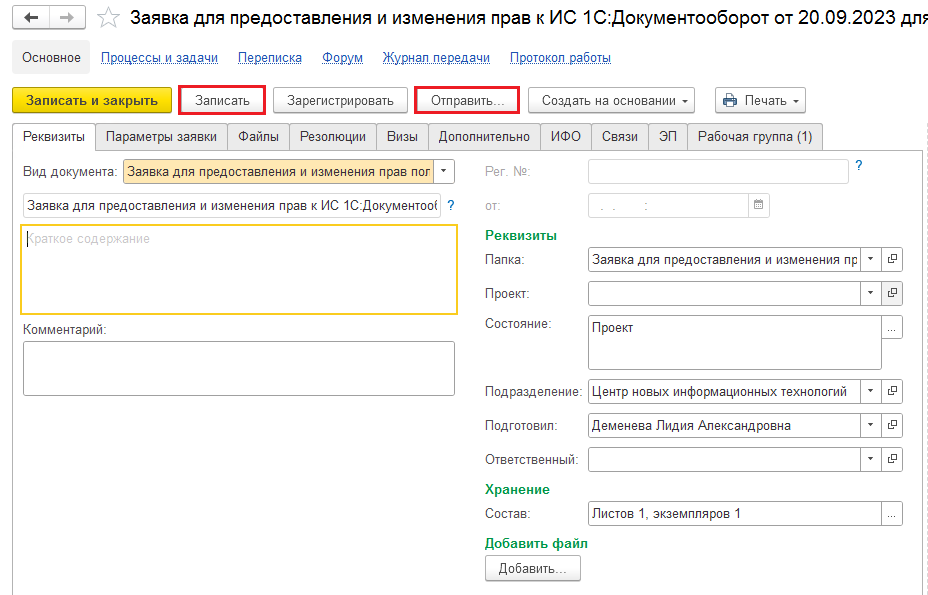This screenshot has width=928, height=595.
Task: Open the Журнал передачи link
Action: (436, 57)
